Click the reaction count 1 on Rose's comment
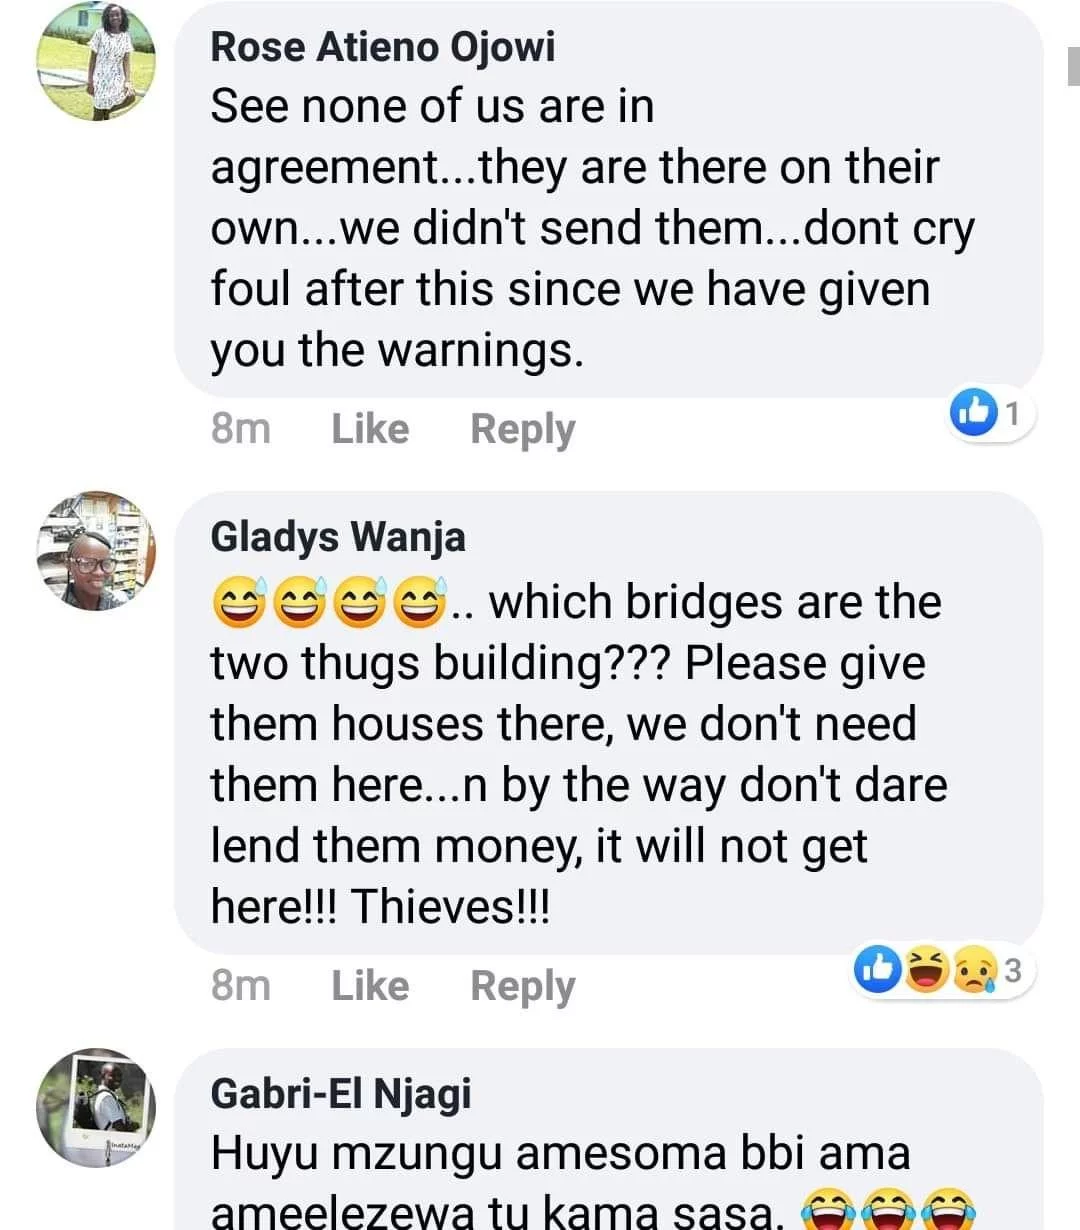The image size is (1080, 1230). 1012,412
